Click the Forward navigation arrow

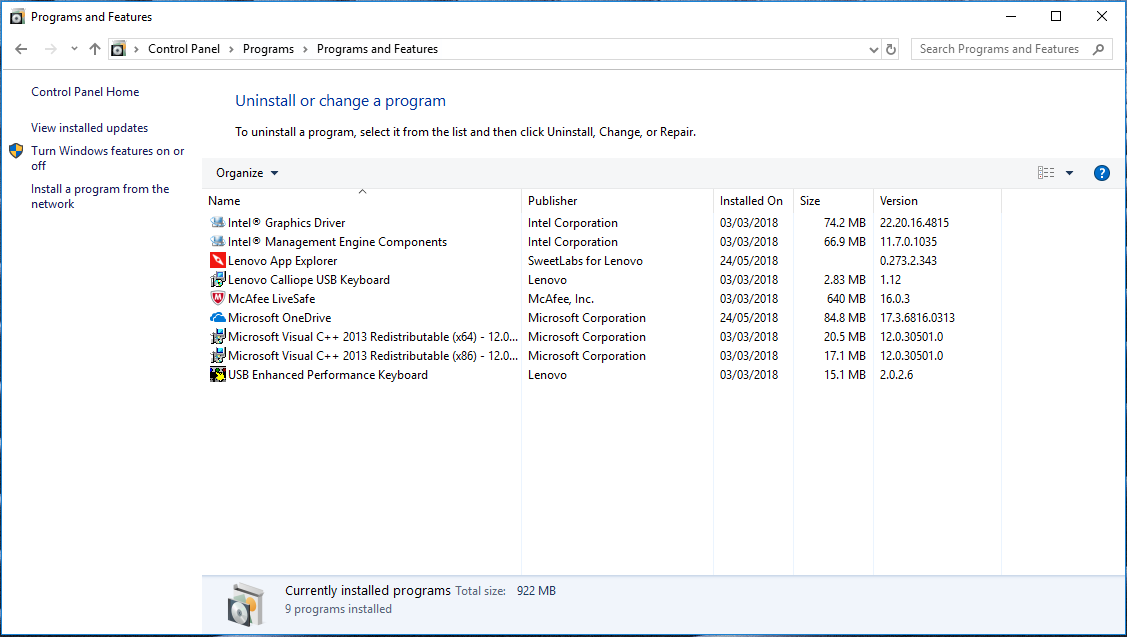(50, 49)
